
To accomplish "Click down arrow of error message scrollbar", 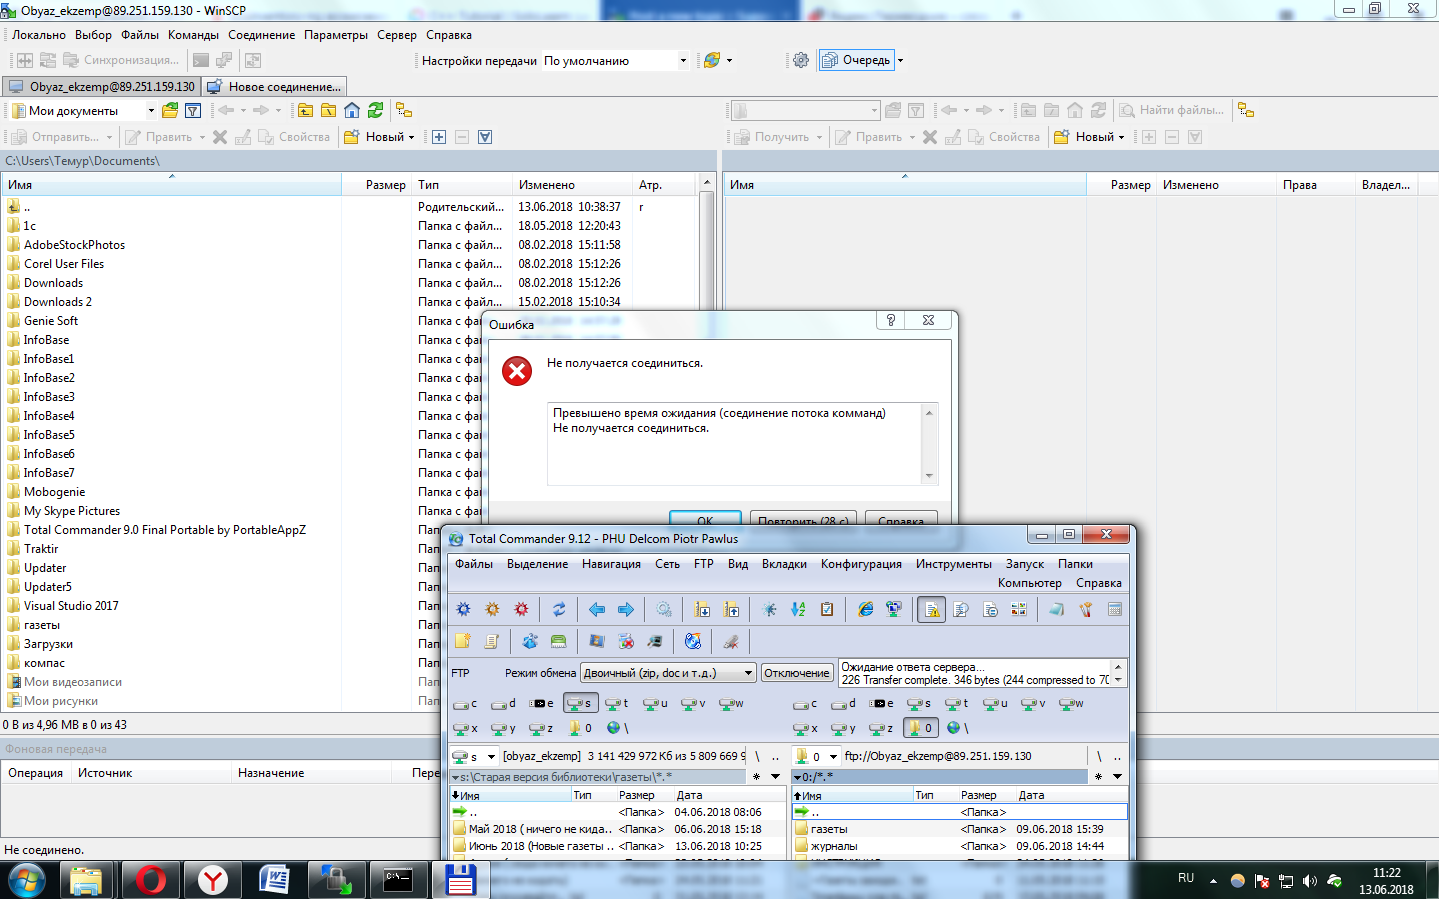I will 930,476.
